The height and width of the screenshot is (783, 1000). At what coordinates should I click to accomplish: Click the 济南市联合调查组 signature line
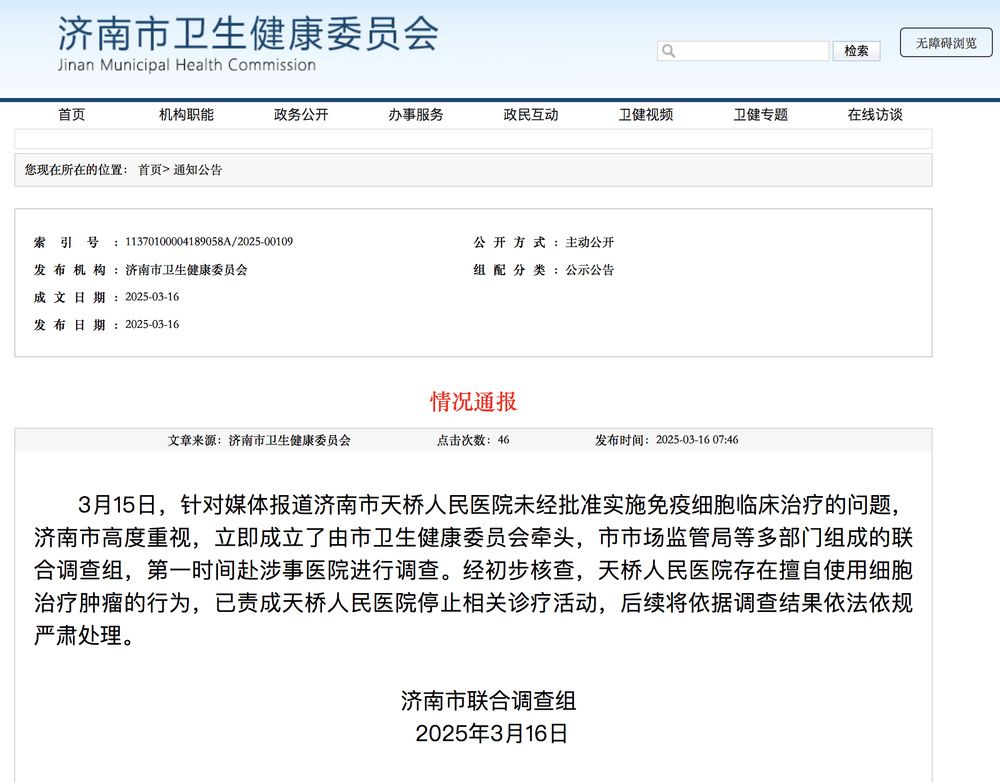(x=489, y=701)
